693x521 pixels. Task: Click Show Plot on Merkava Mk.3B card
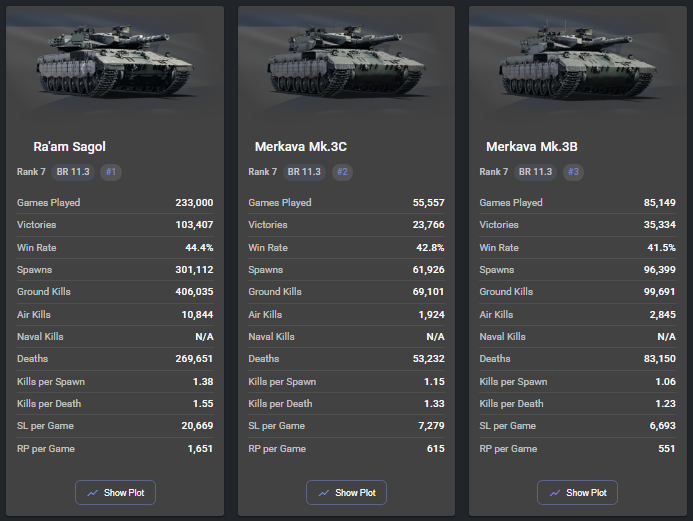577,492
